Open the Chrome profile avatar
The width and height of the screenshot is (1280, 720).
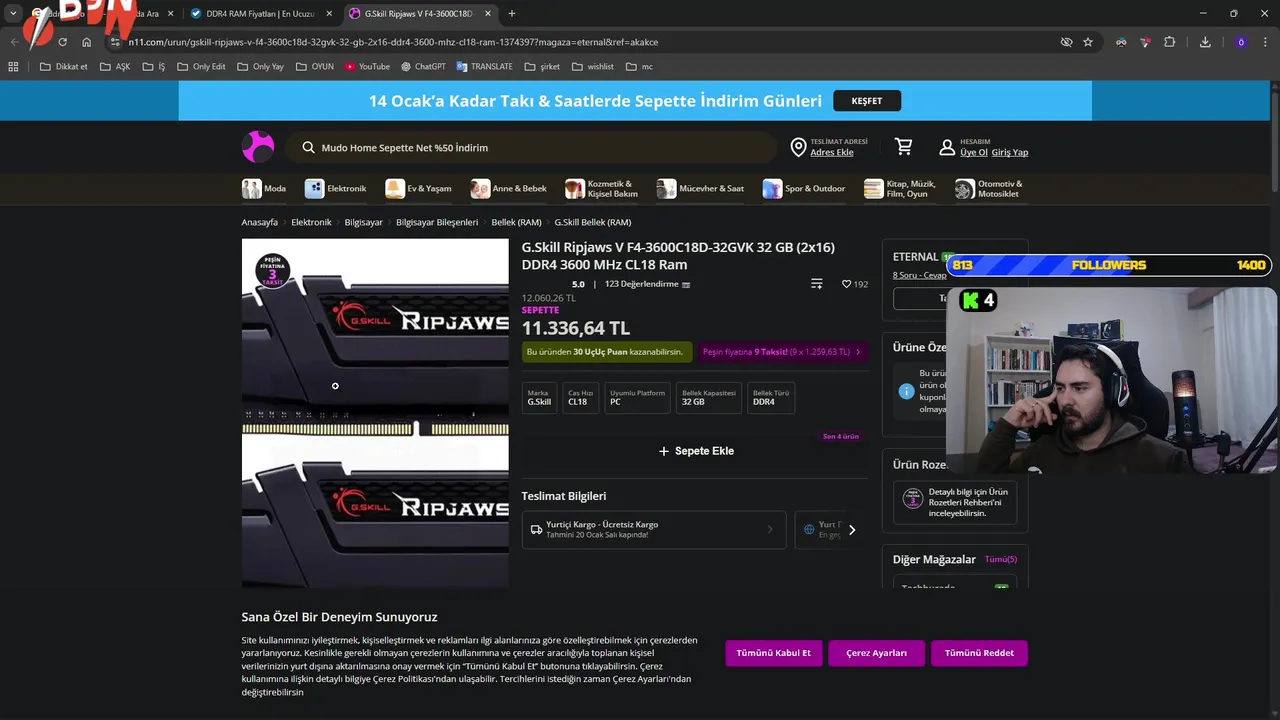1241,42
